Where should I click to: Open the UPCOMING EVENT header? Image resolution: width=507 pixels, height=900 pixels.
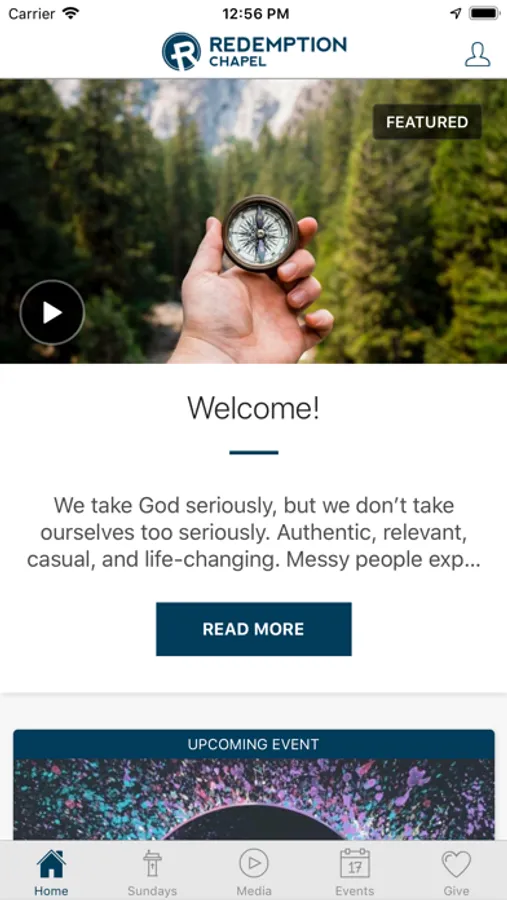click(x=254, y=744)
